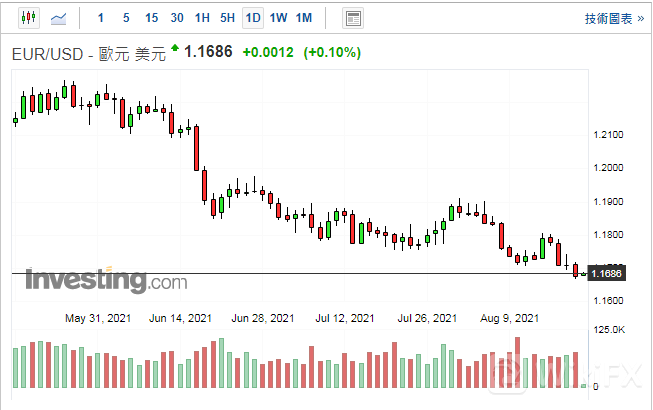This screenshot has height=410, width=653.
Task: Switch the chart to the 5H interval
Action: click(227, 18)
